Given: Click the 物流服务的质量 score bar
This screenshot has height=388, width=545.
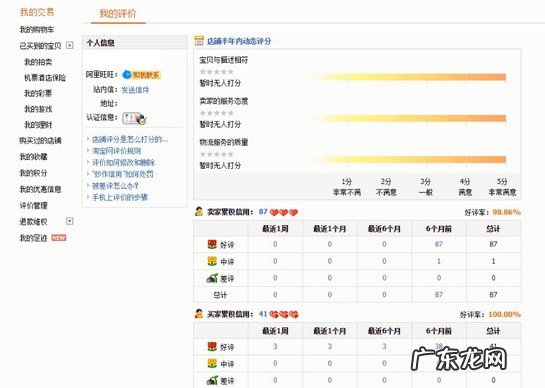Looking at the screenshot, I should (409, 160).
